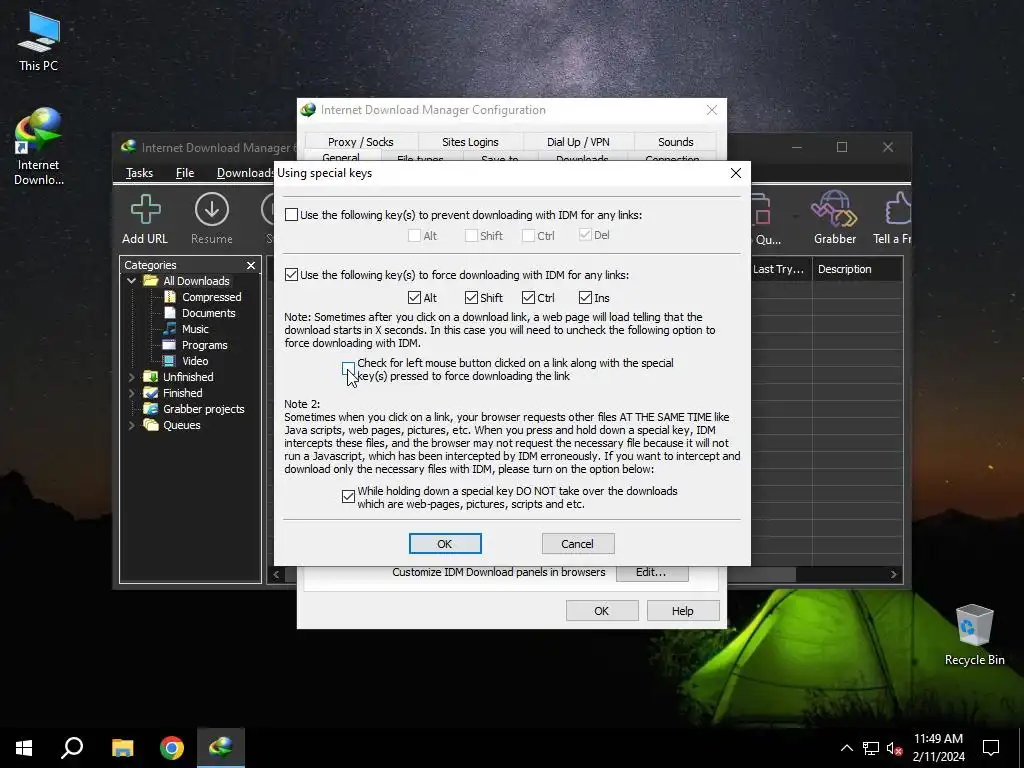The image size is (1024, 768).
Task: Close the Categories panel with its X
Action: coord(251,265)
